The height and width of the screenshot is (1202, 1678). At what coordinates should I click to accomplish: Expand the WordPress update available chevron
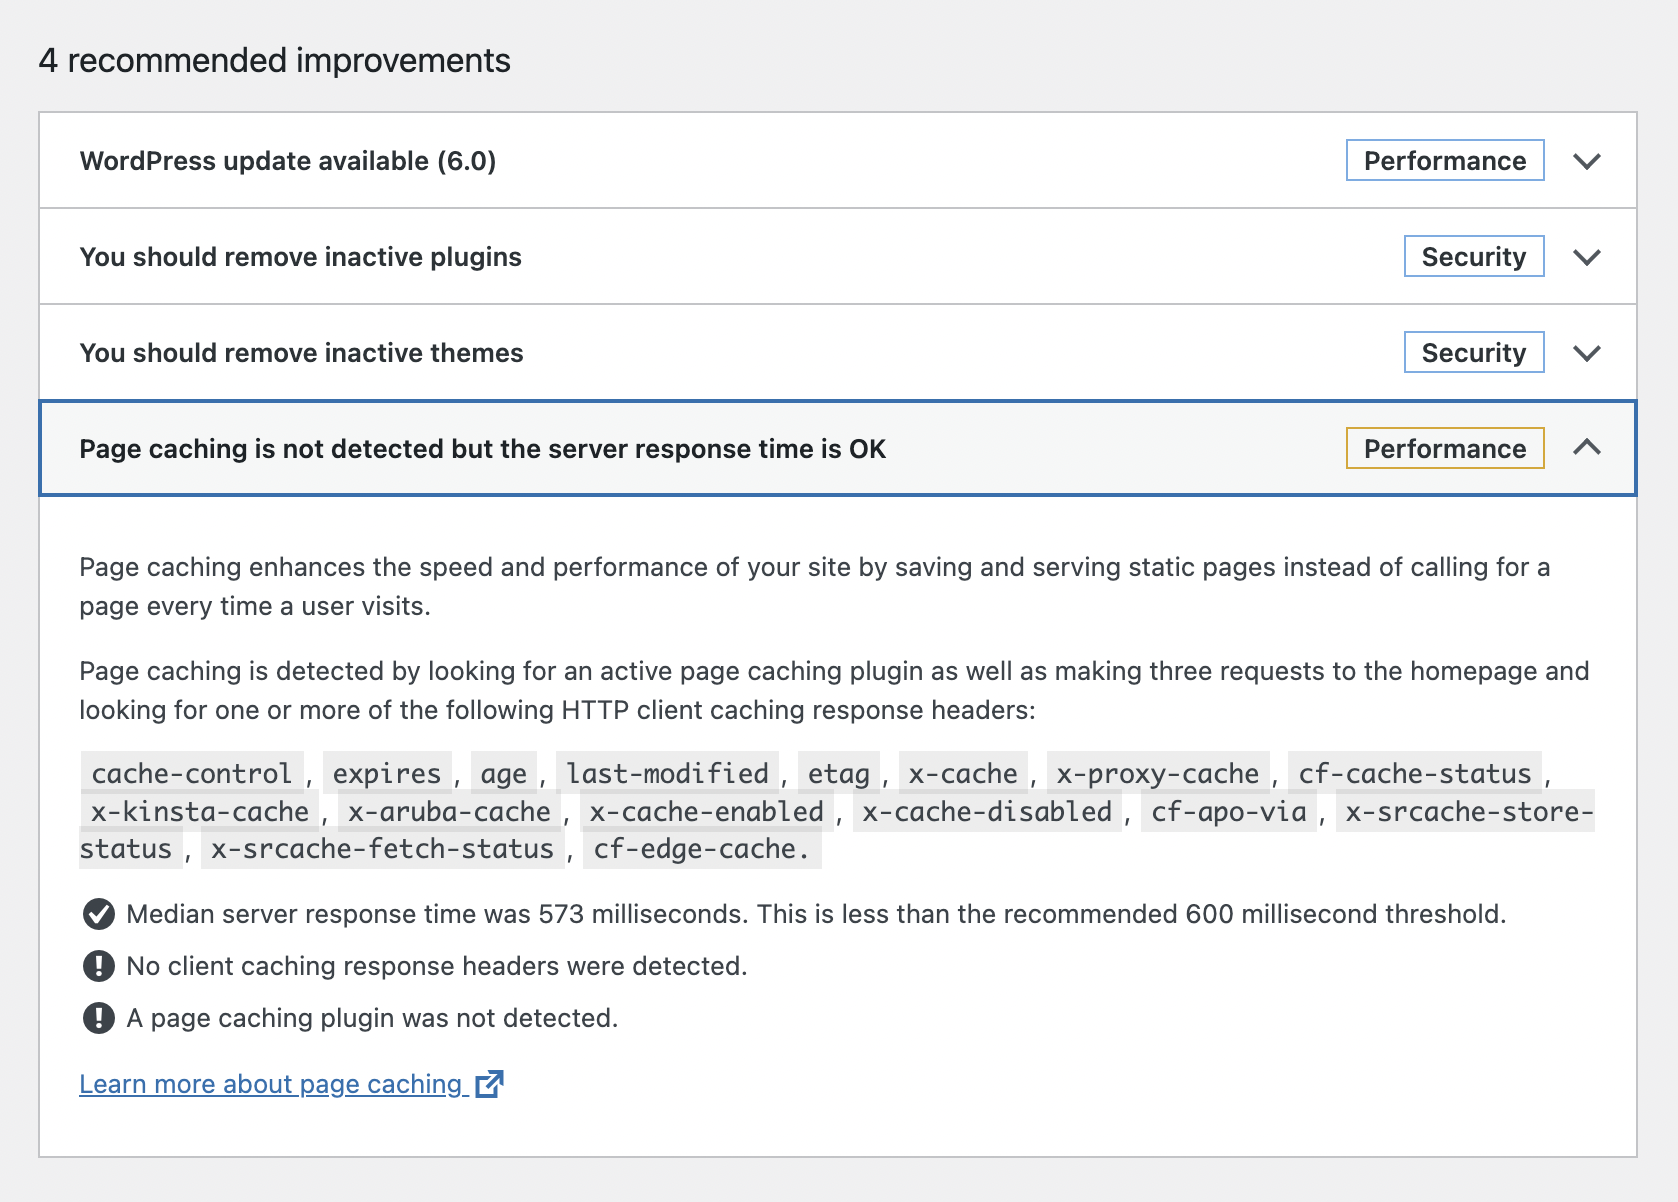point(1586,161)
